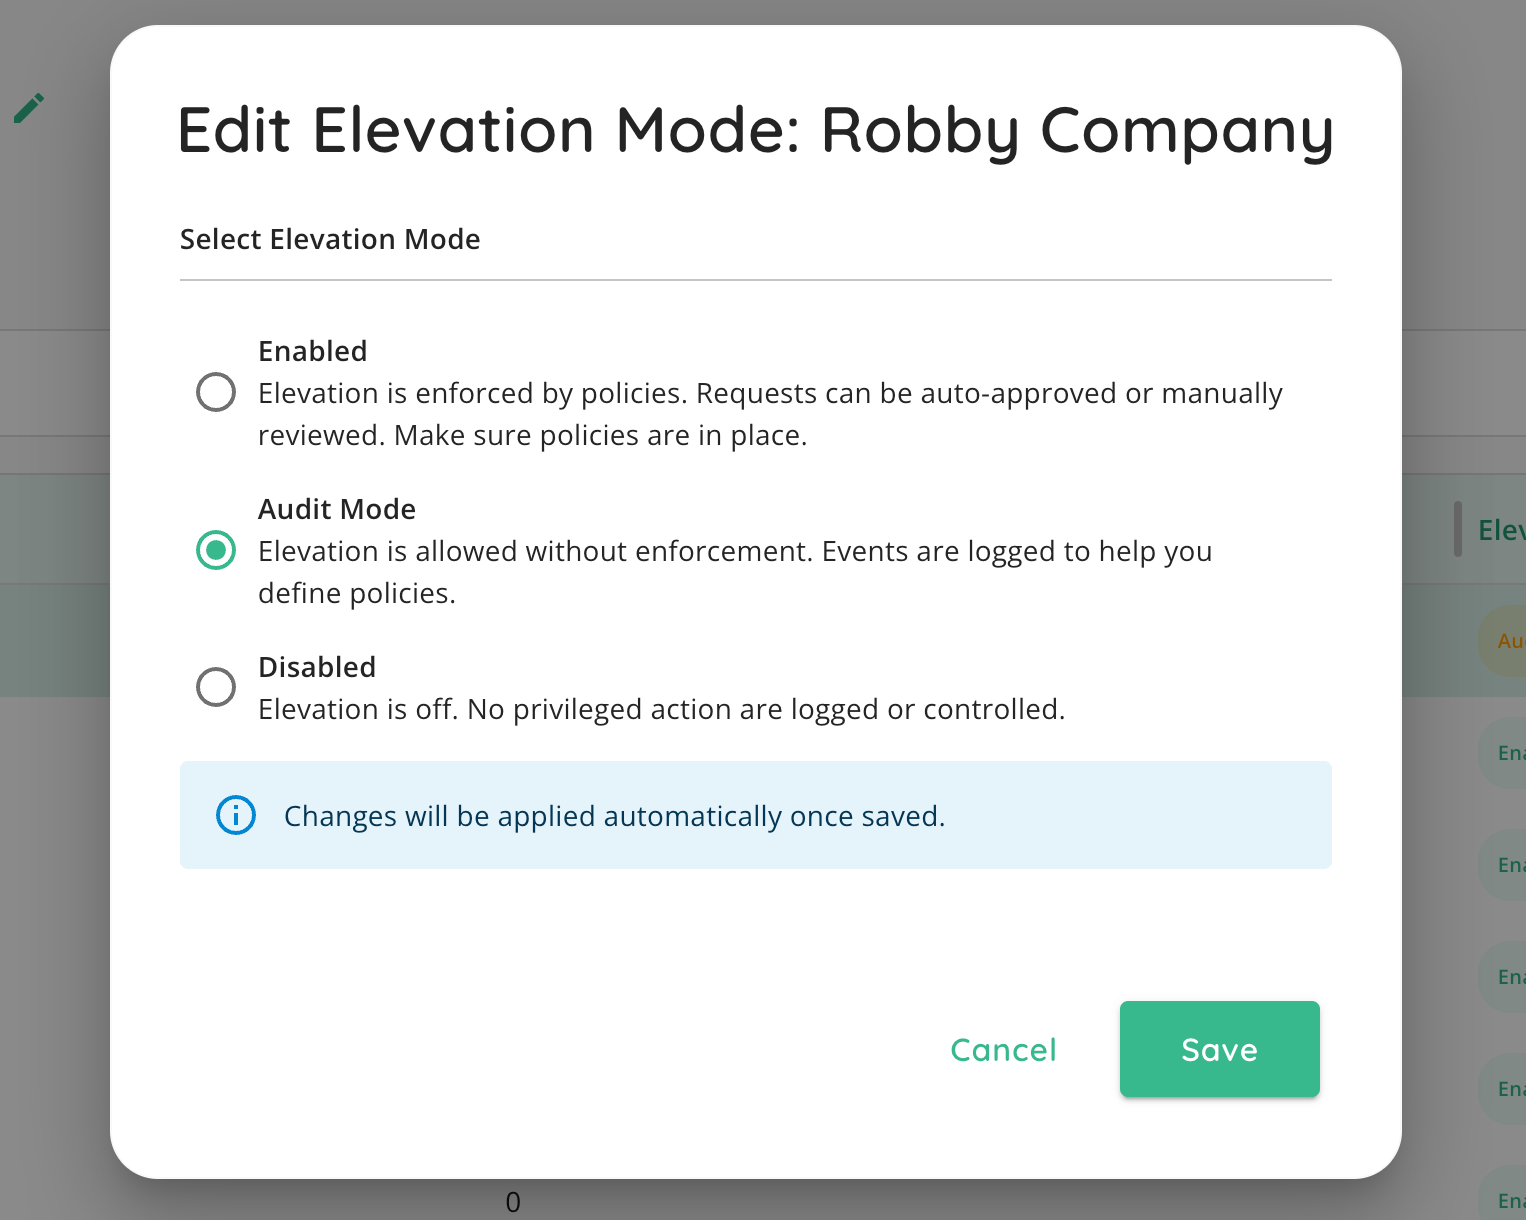Click the 'Elevation is allowed without enforcement' description
The height and width of the screenshot is (1220, 1526).
click(735, 572)
